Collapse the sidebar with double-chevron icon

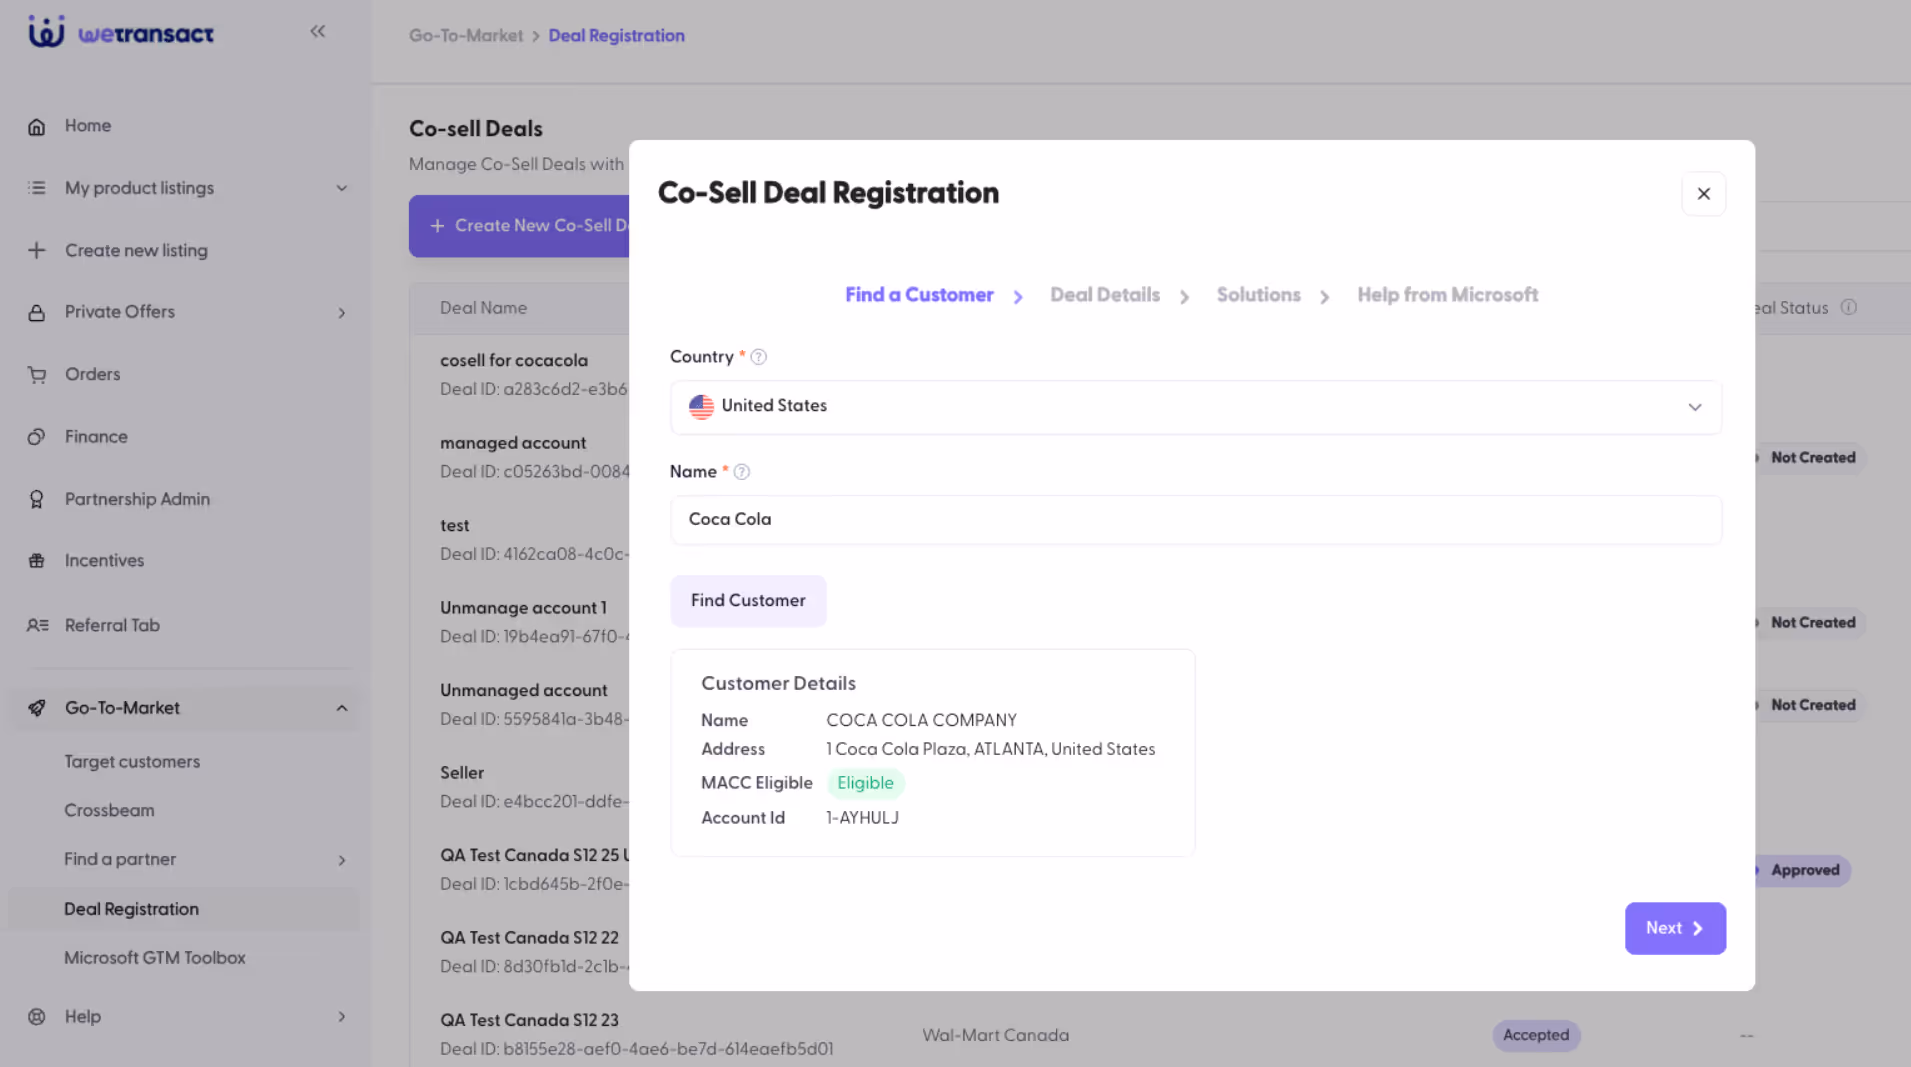pyautogui.click(x=318, y=32)
